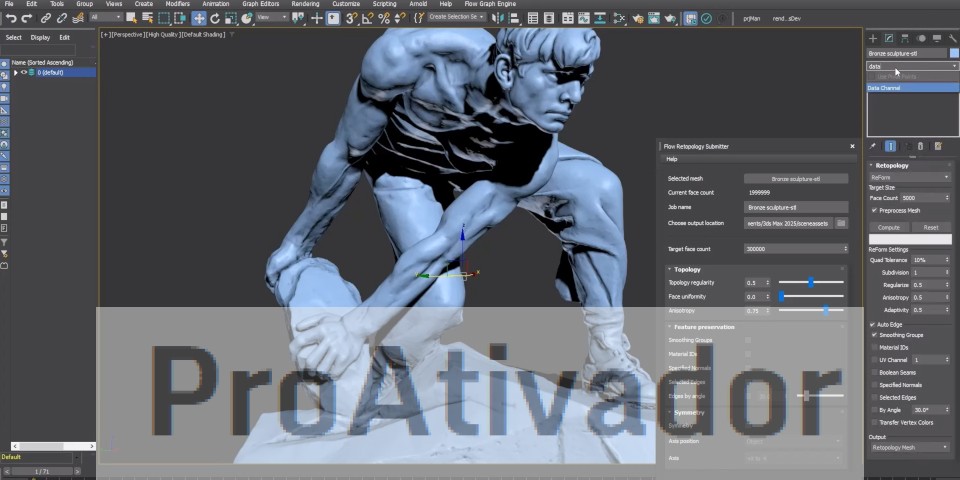Open the Modifiers menu
Viewport: 960px width, 480px height.
pos(178,4)
